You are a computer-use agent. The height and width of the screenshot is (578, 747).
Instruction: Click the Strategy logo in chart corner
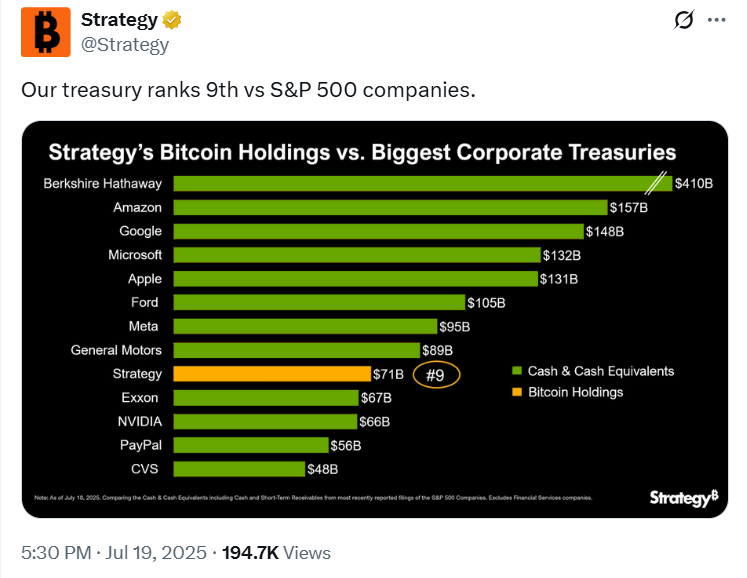[x=684, y=498]
